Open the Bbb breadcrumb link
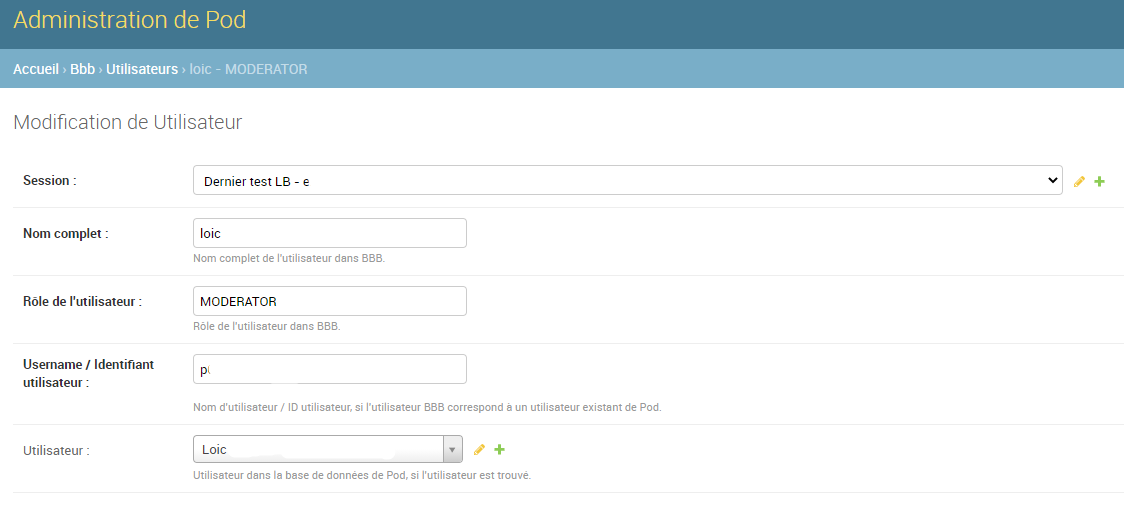This screenshot has height=516, width=1124. point(82,69)
